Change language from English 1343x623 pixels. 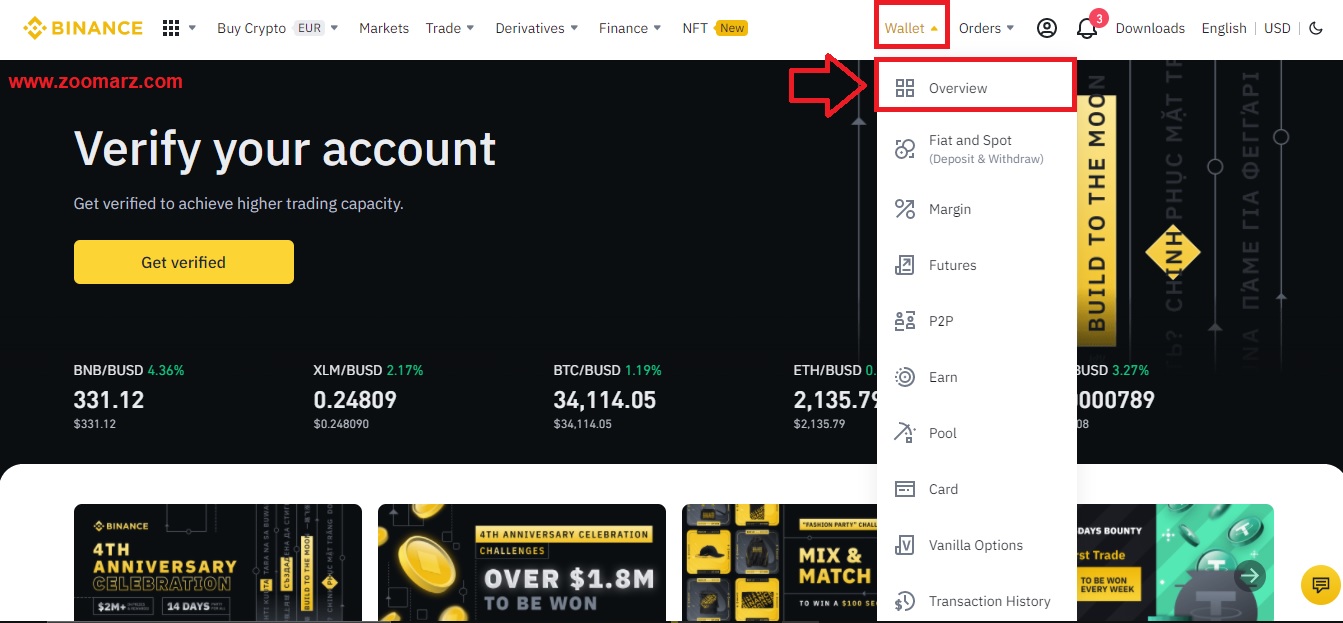[1224, 28]
